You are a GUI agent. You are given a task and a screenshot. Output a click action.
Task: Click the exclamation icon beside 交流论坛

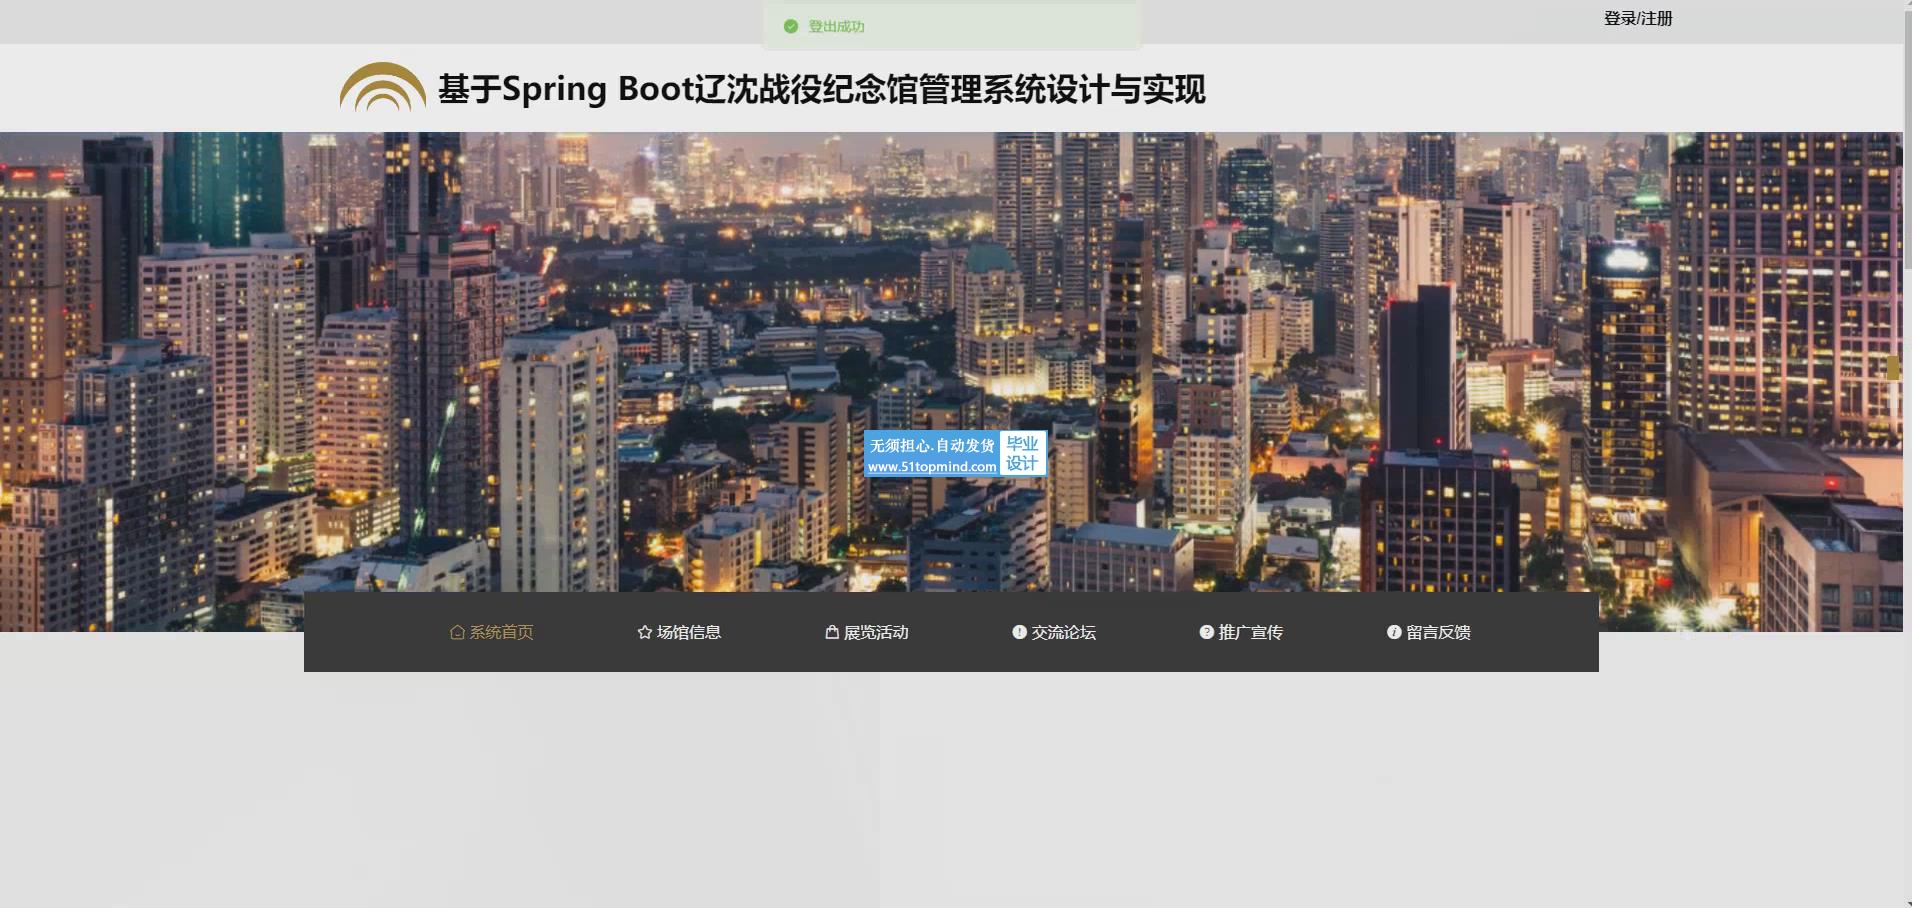(1019, 632)
